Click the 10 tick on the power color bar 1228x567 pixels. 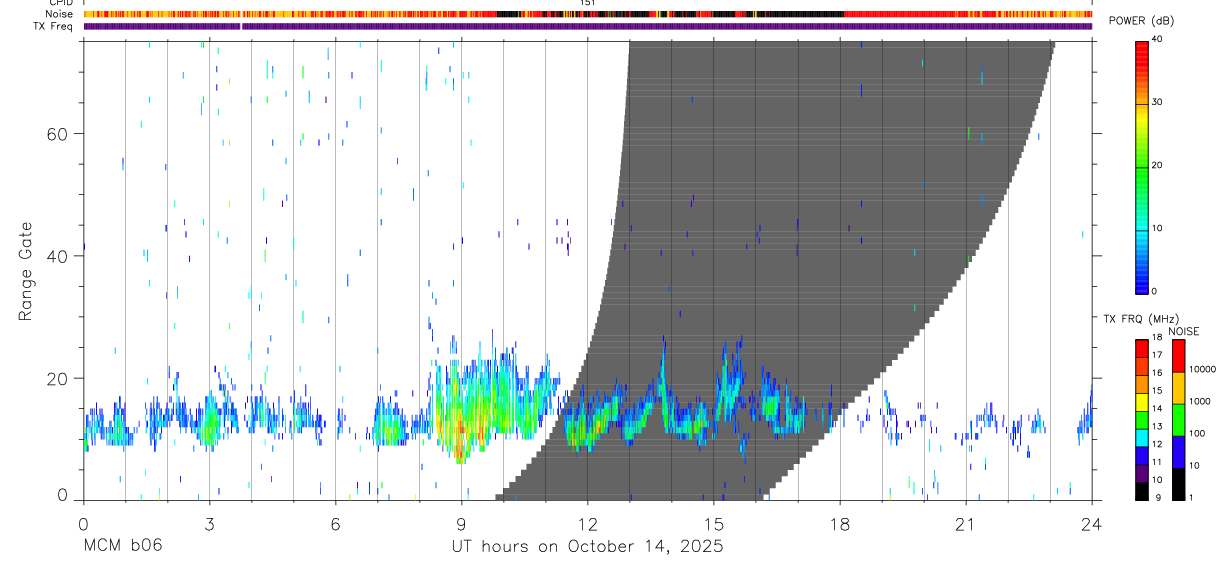[1158, 228]
